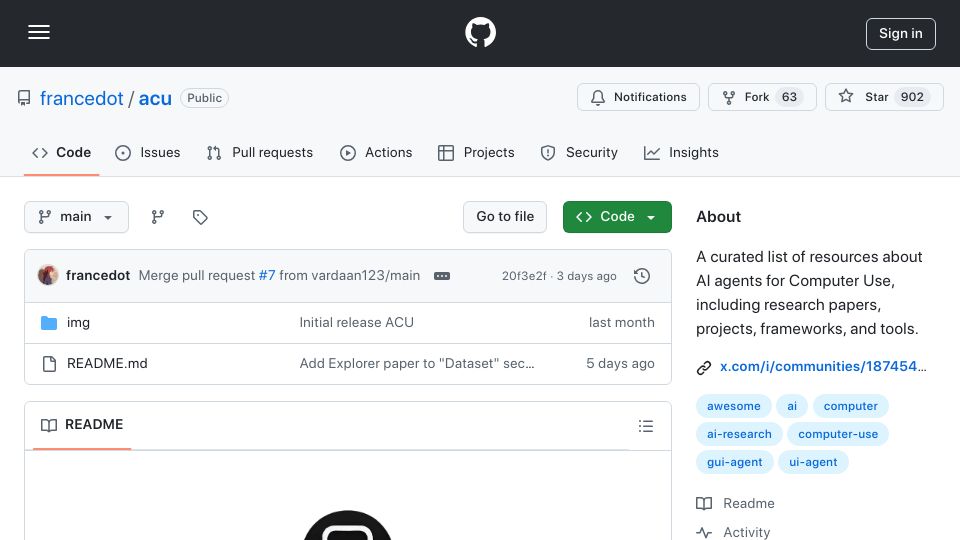The image size is (960, 540).
Task: Open Add Explorer paper commit message
Action: pos(417,364)
